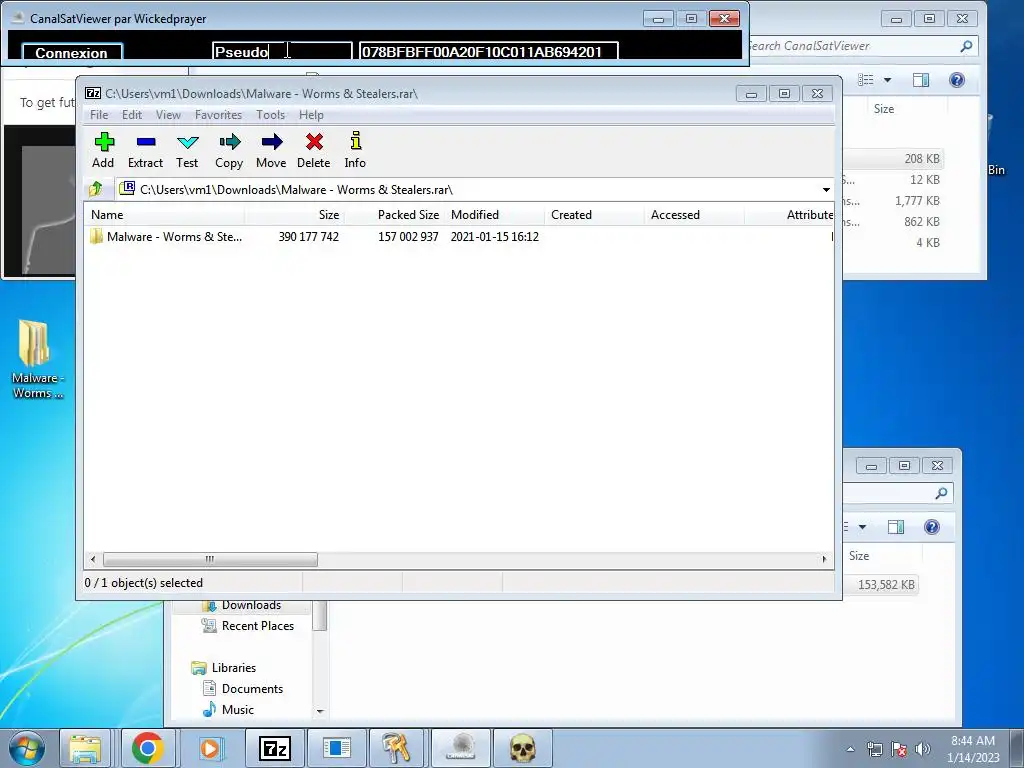Click the Add button in 7-Zip toolbar
The height and width of the screenshot is (768, 1024).
[103, 150]
